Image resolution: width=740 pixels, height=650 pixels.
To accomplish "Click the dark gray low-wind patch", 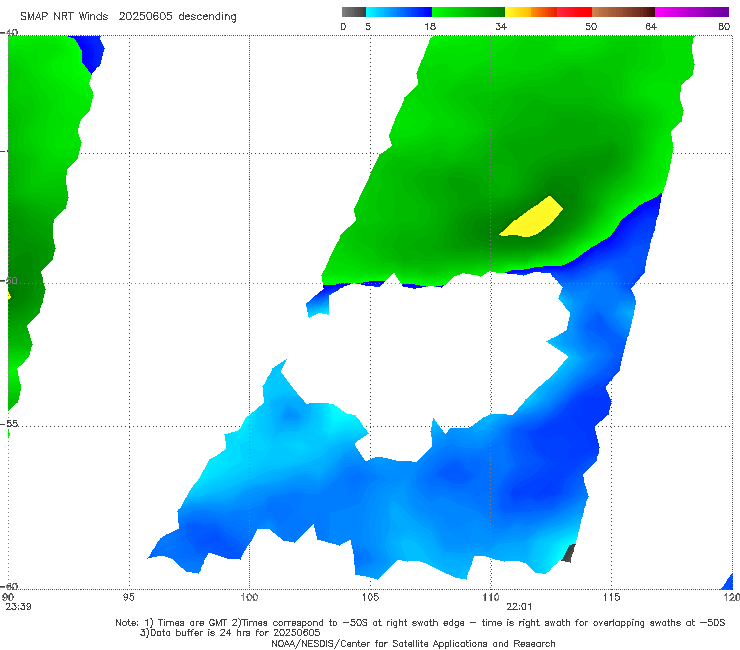I will 569,553.
